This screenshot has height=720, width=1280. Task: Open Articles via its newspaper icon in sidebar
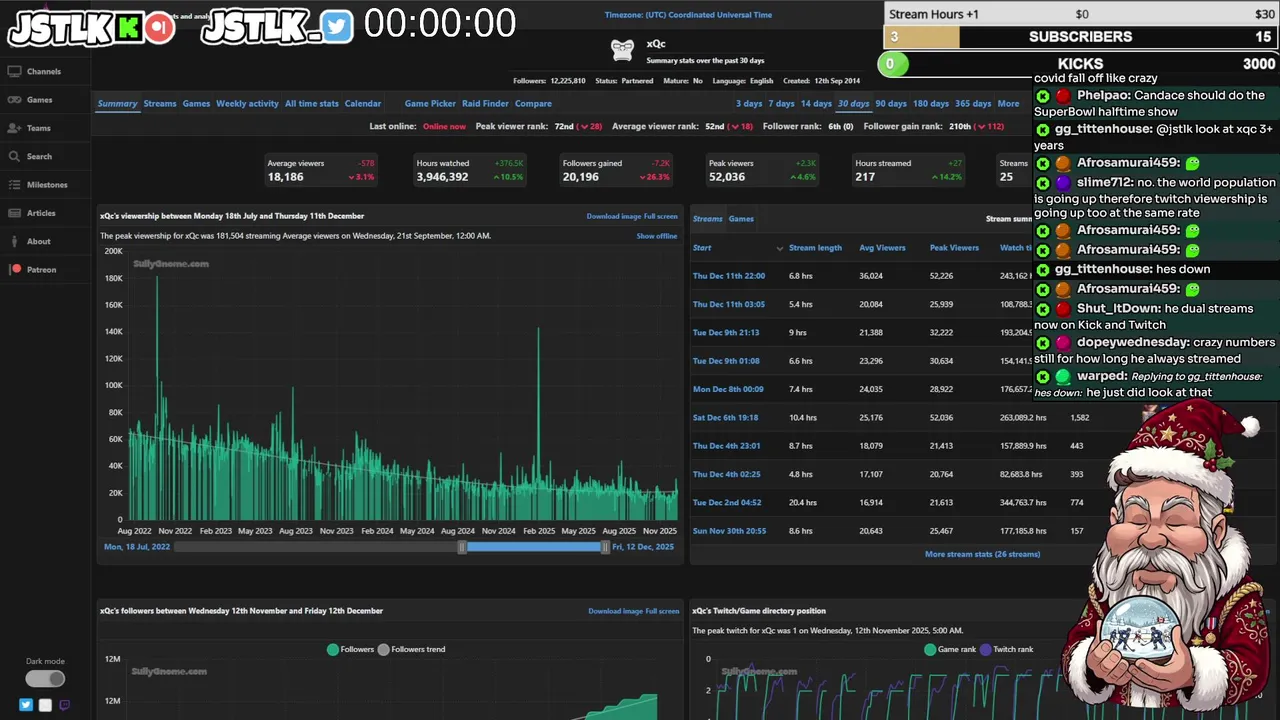coord(14,213)
